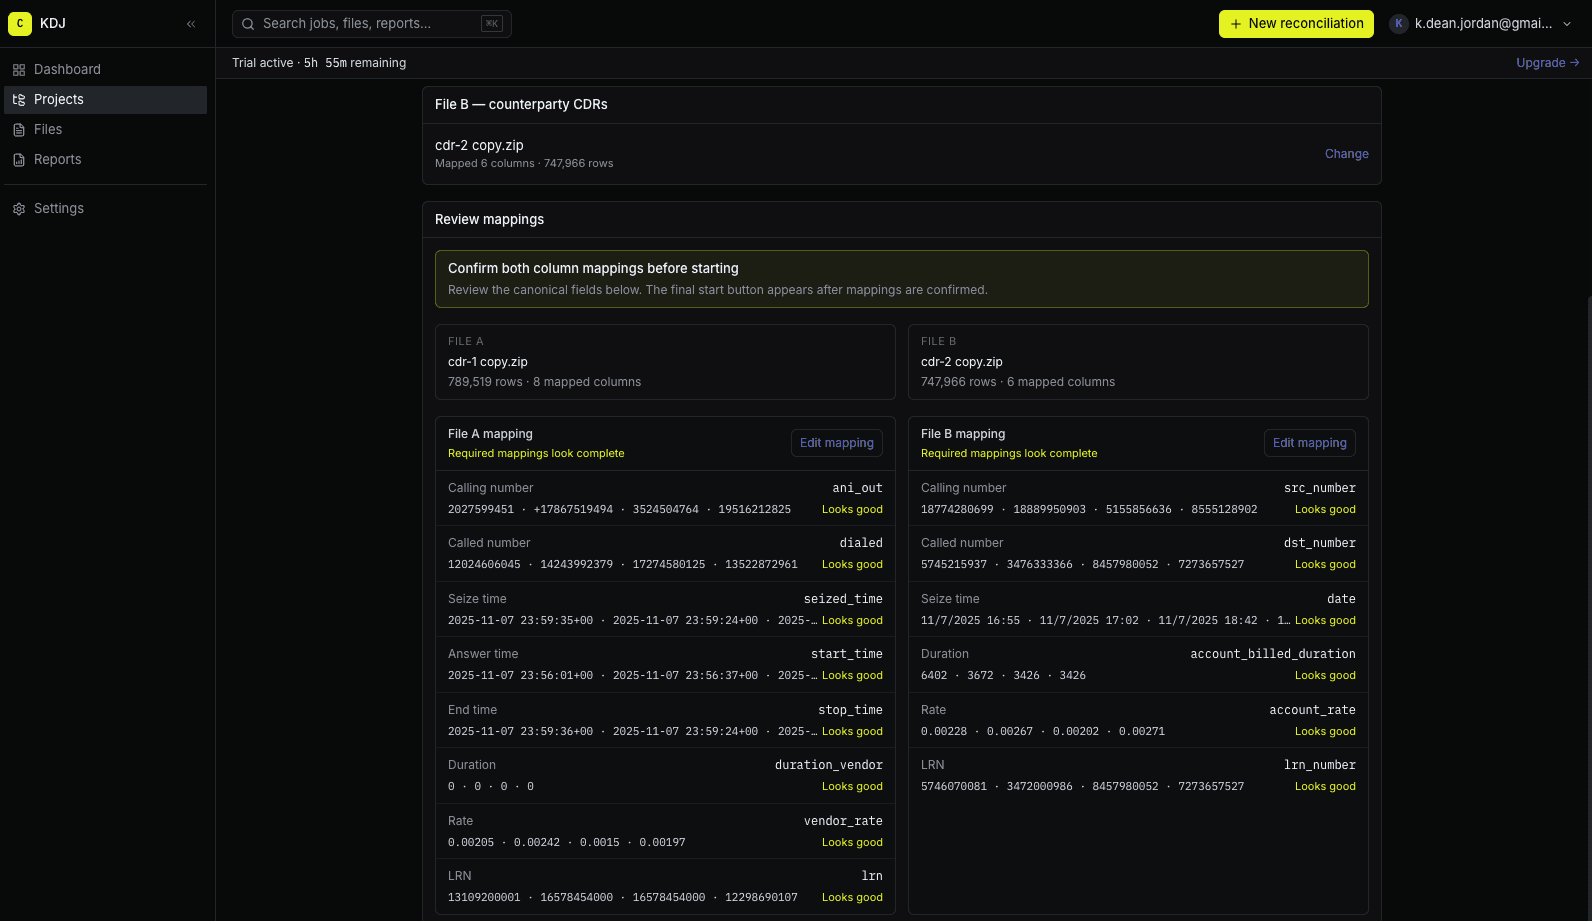Click the dst_number column name

click(x=1320, y=543)
